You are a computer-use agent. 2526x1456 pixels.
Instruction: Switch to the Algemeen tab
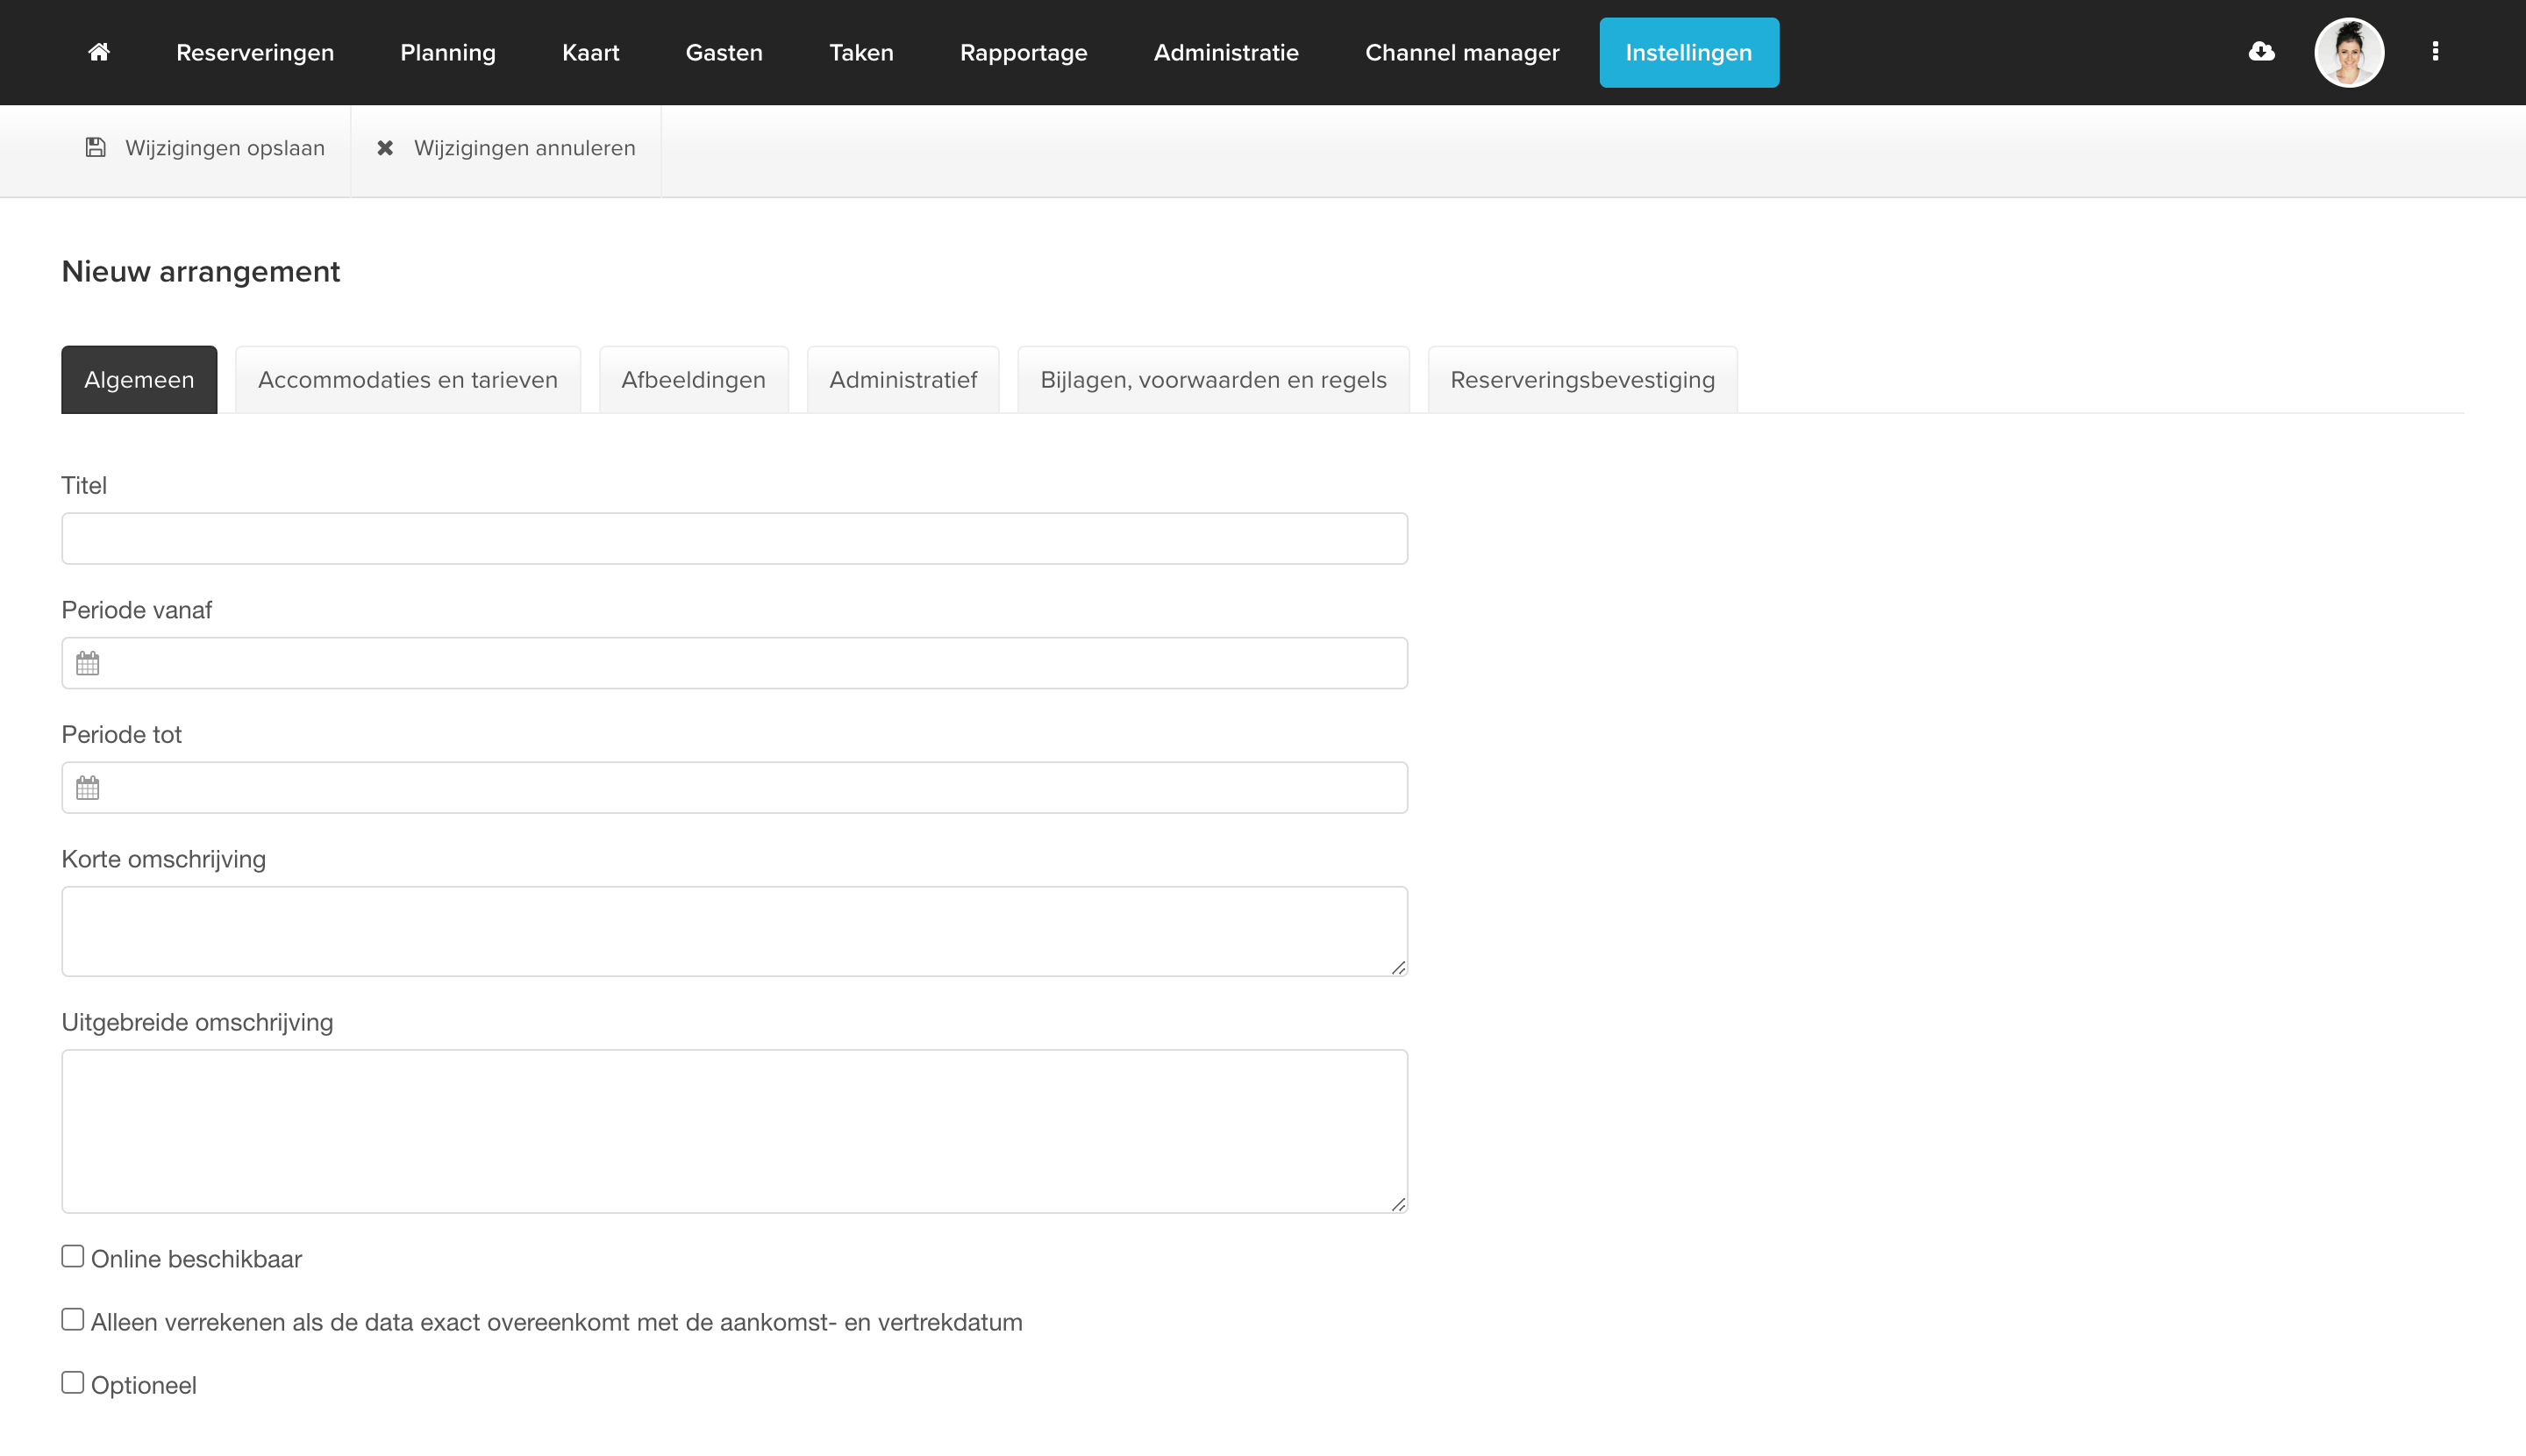[x=139, y=380]
